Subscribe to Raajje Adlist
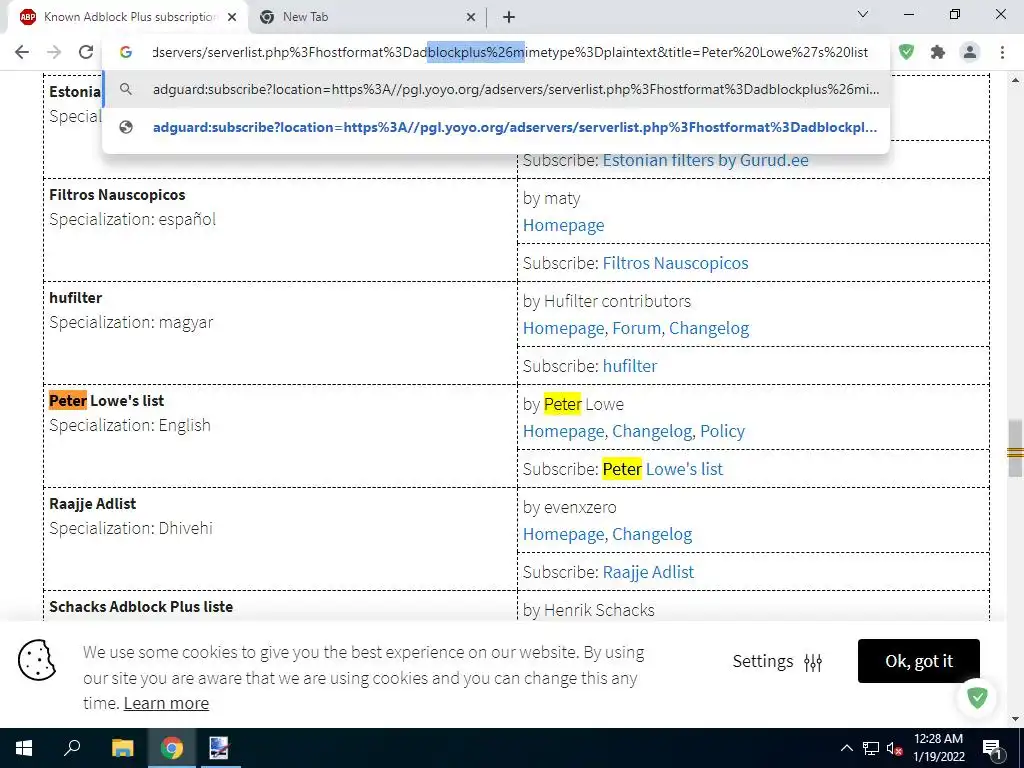The image size is (1024, 768). (x=648, y=573)
